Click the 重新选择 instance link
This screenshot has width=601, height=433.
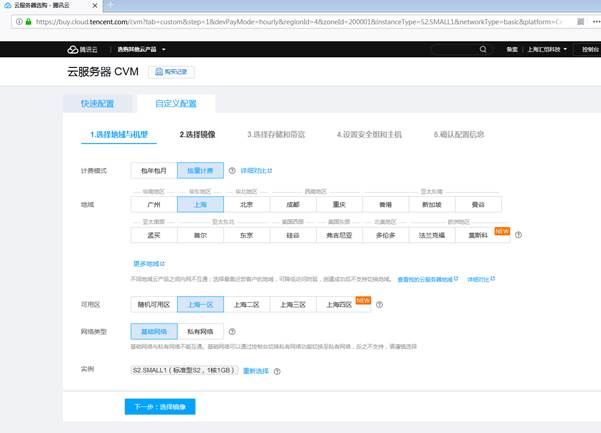point(256,370)
